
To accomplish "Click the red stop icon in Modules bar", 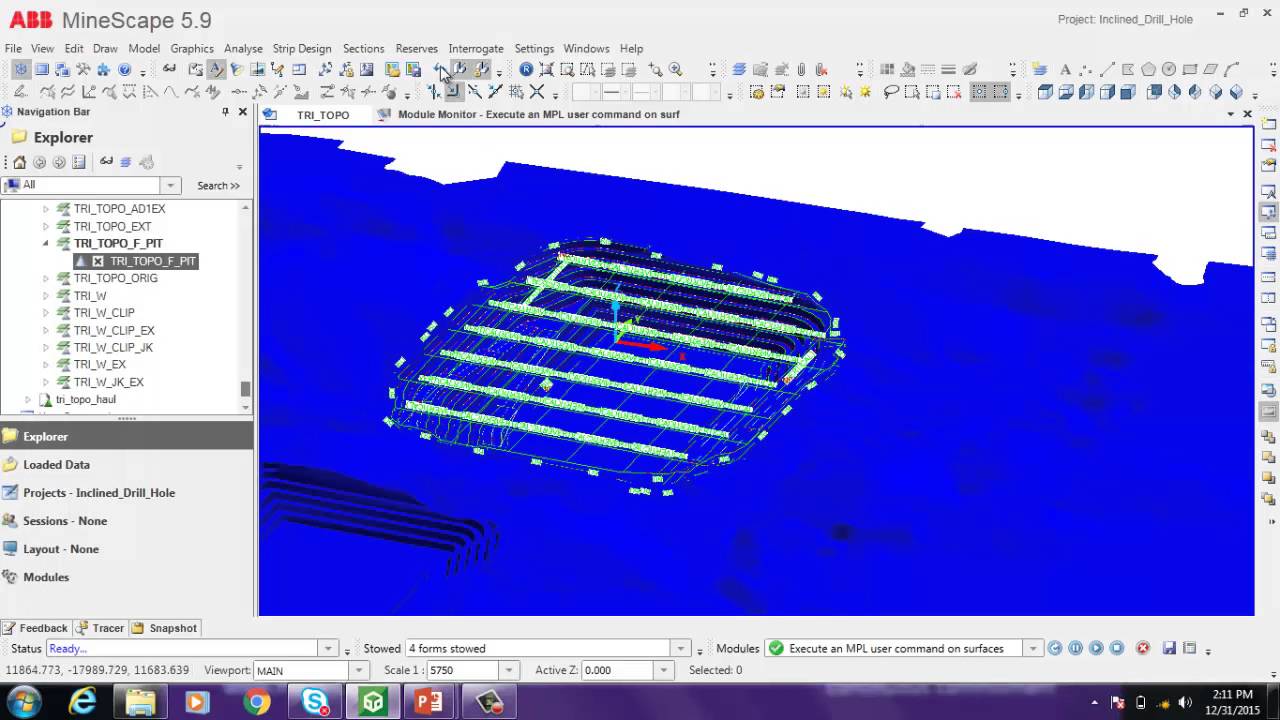I will (x=1143, y=648).
